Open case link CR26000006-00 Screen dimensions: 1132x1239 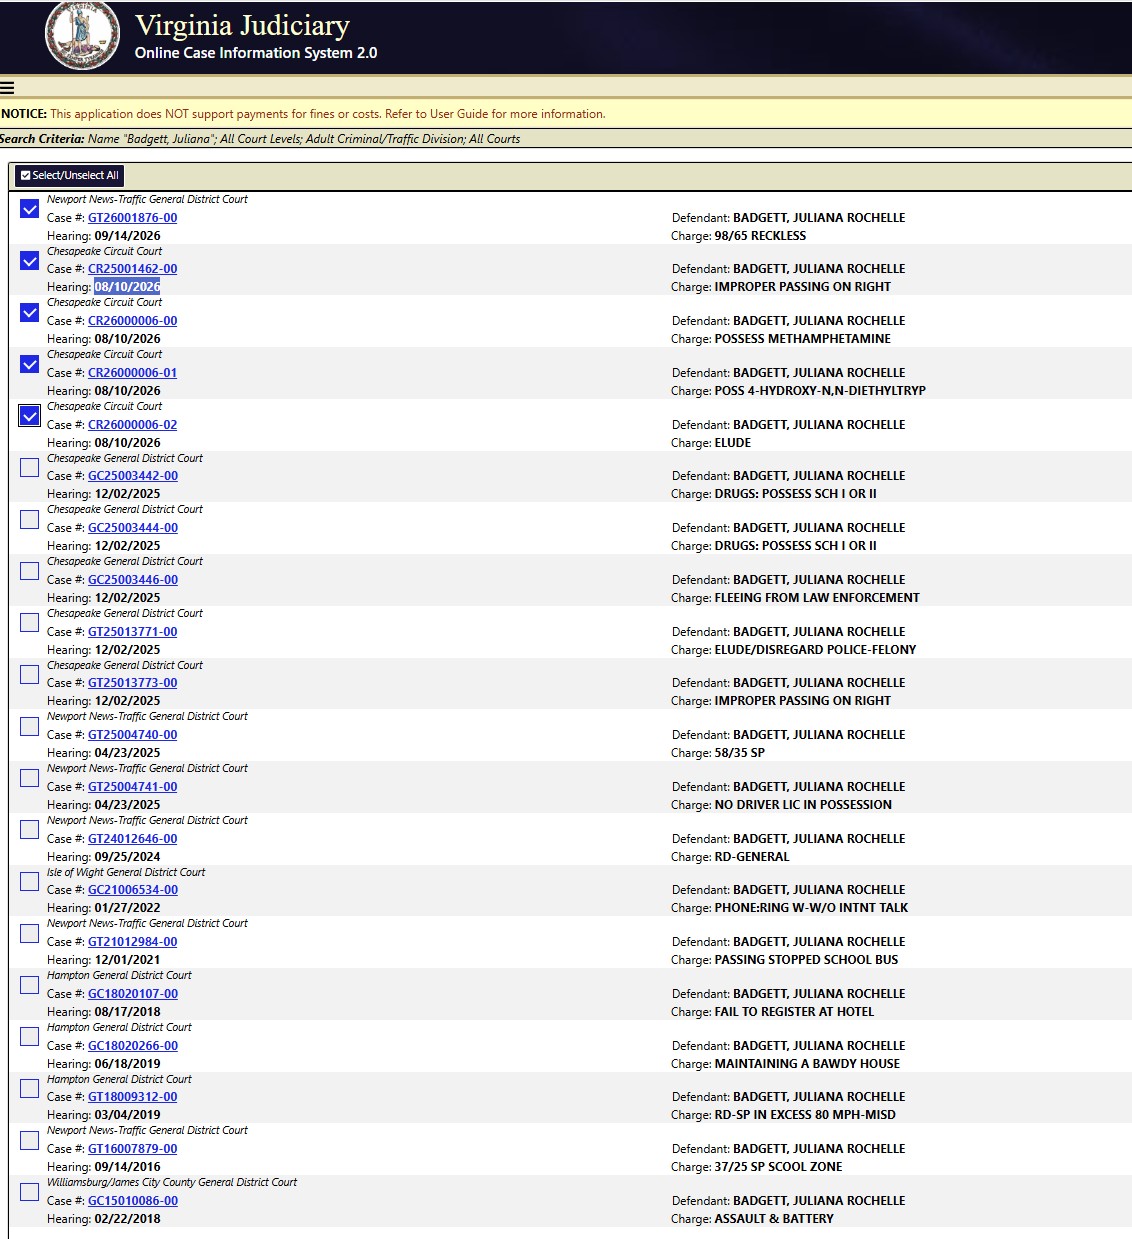coord(132,321)
